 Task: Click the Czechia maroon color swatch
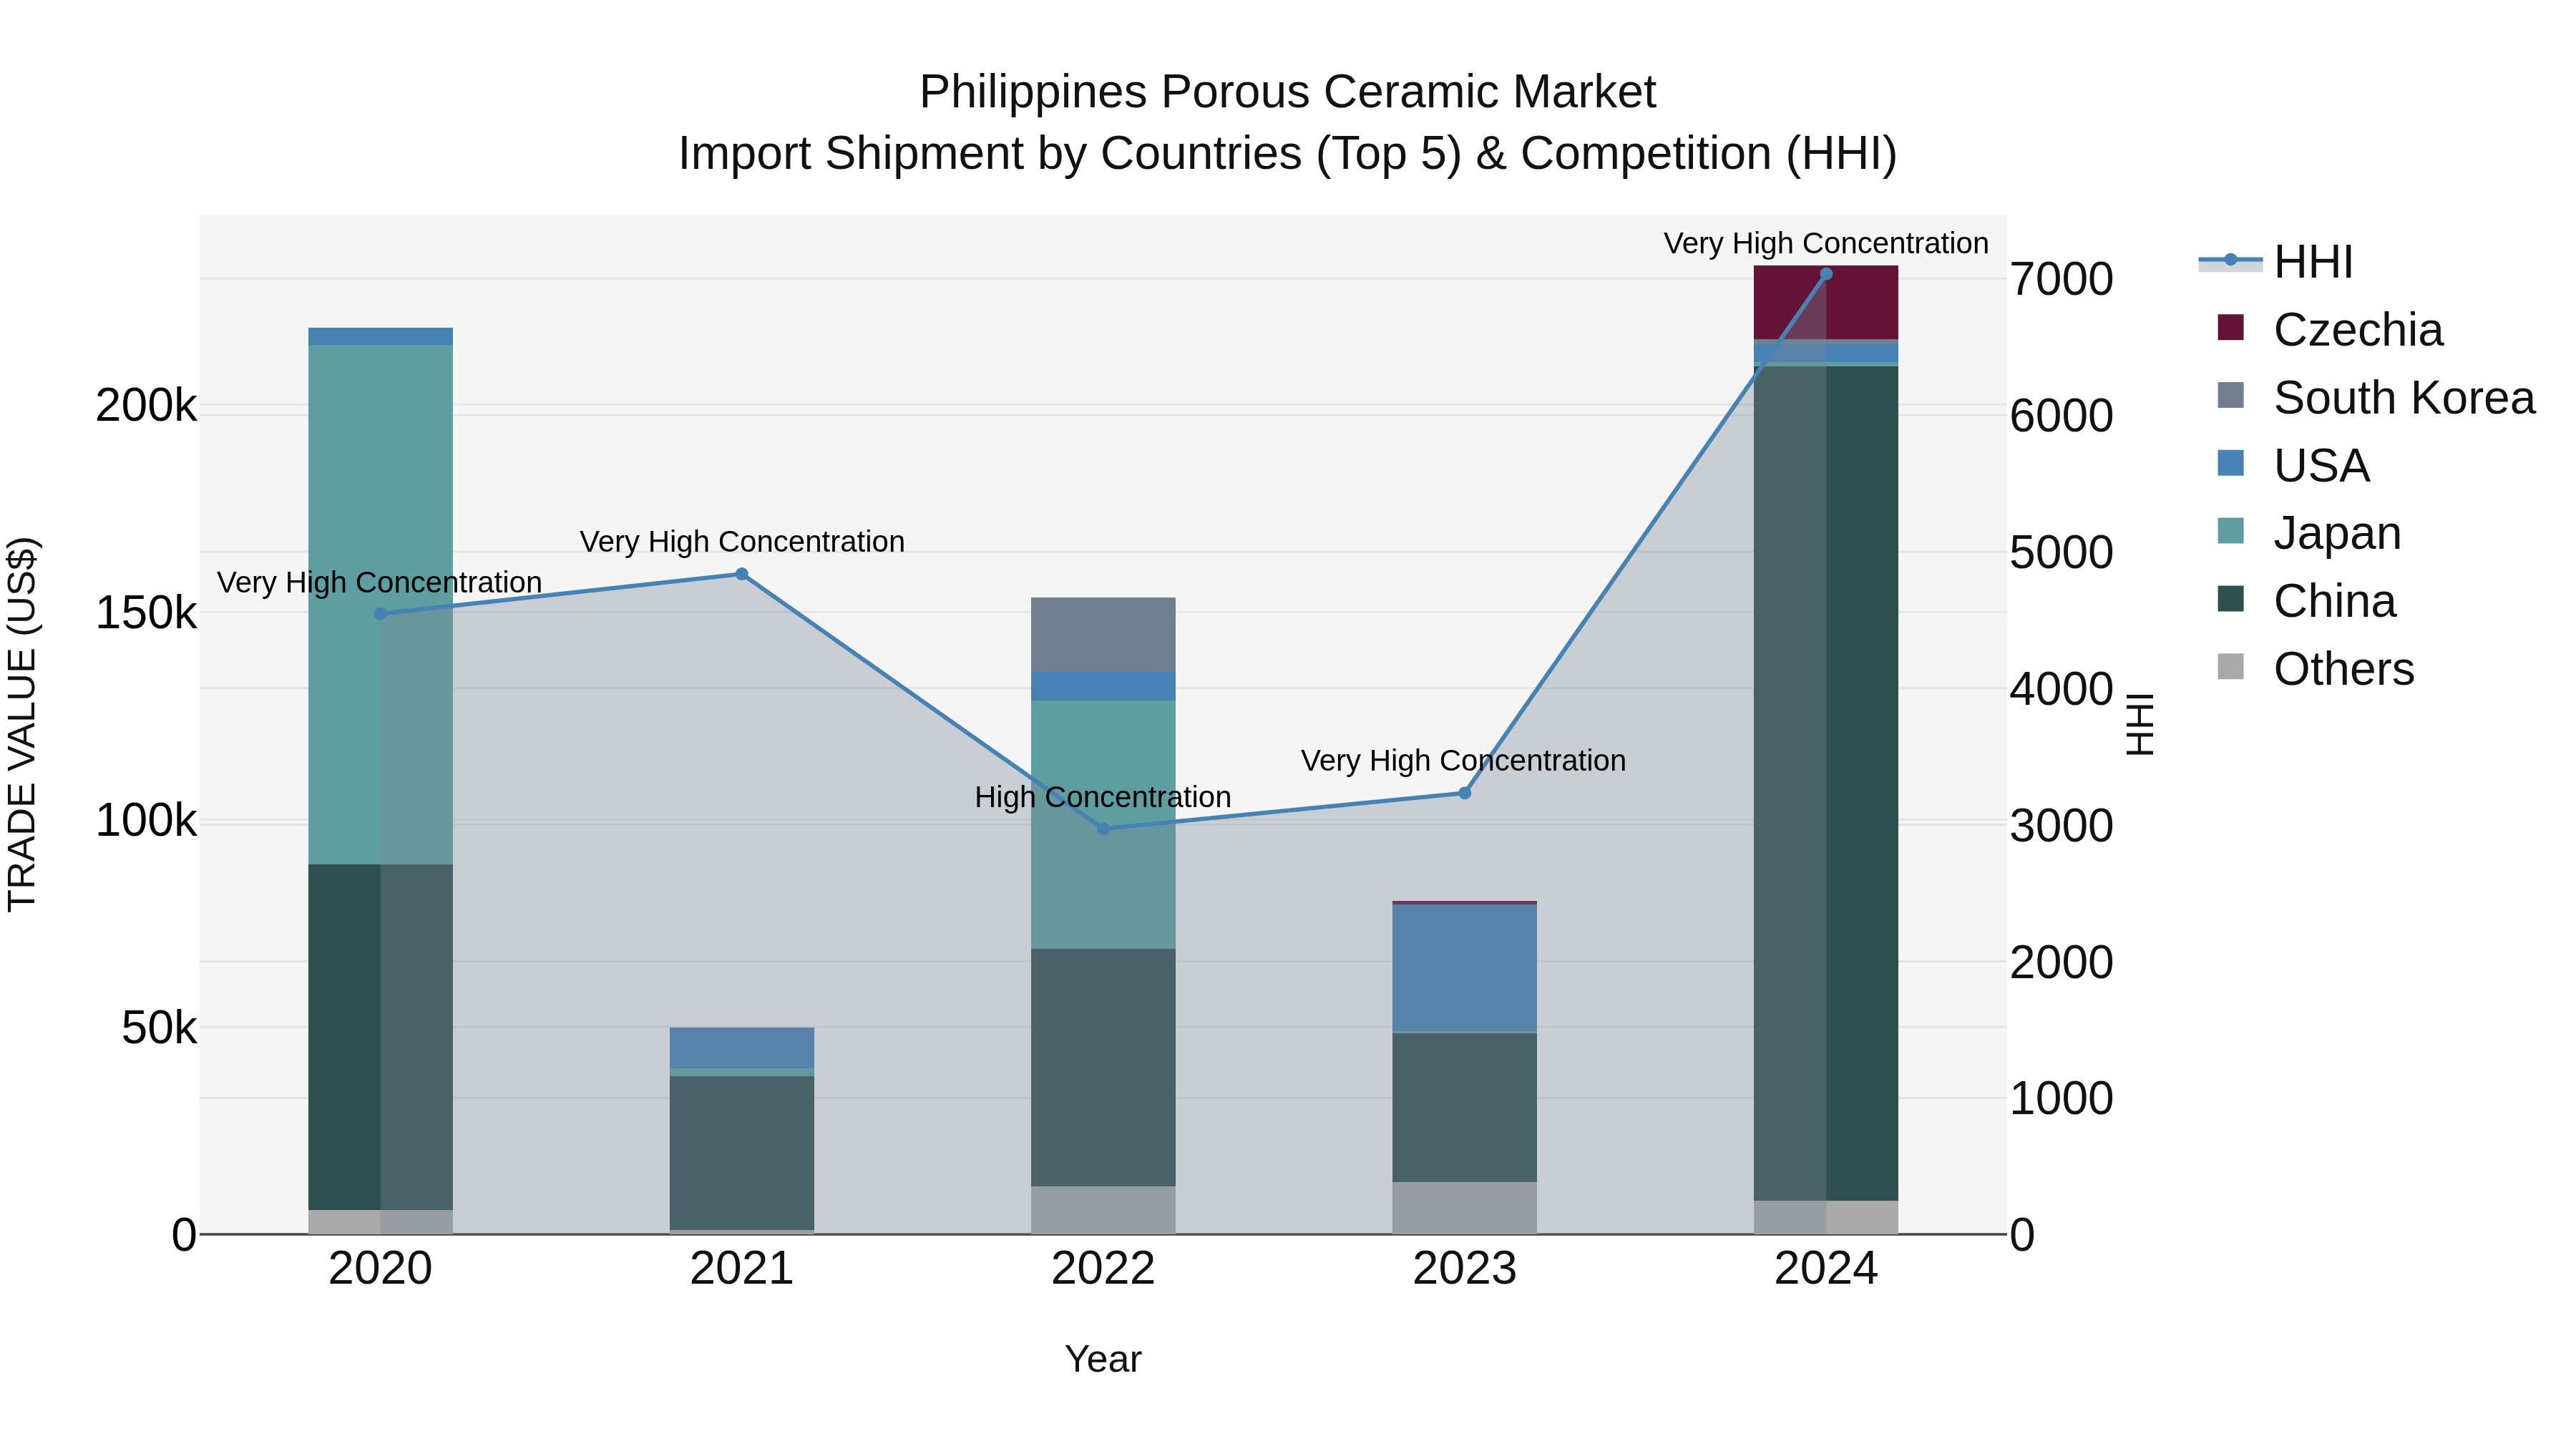(2231, 327)
